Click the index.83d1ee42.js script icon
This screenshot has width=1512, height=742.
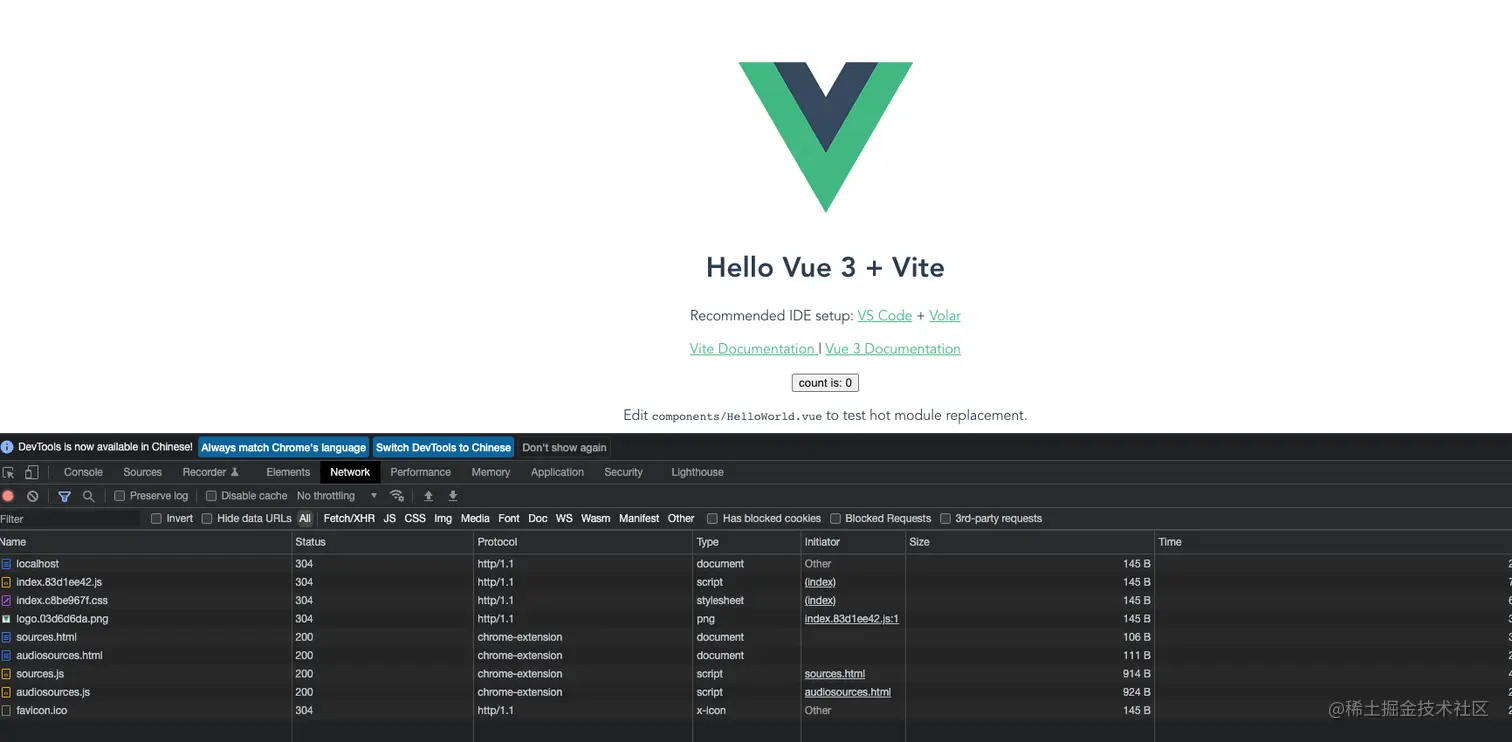click(x=6, y=582)
